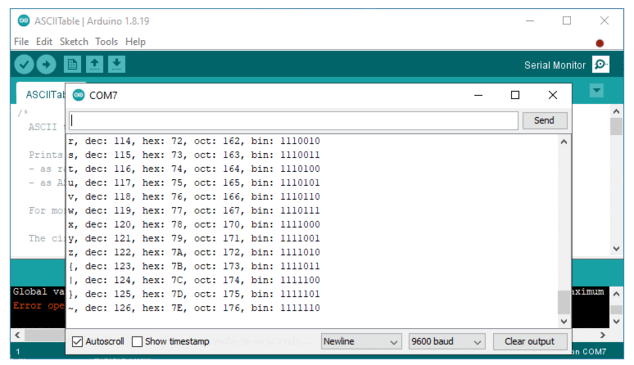The height and width of the screenshot is (365, 634).
Task: Click console scrollbar down arrow
Action: click(616, 322)
